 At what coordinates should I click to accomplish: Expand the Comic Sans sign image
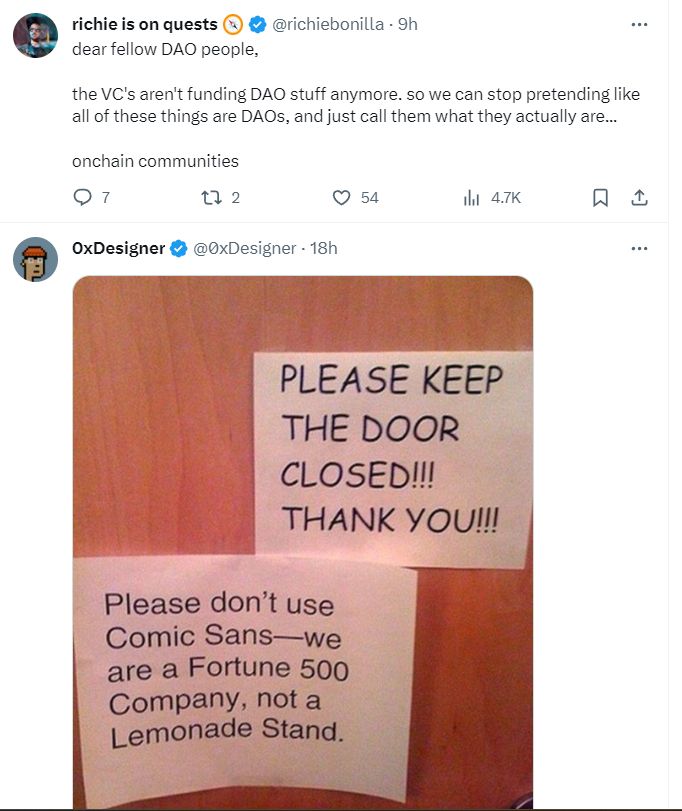point(302,540)
